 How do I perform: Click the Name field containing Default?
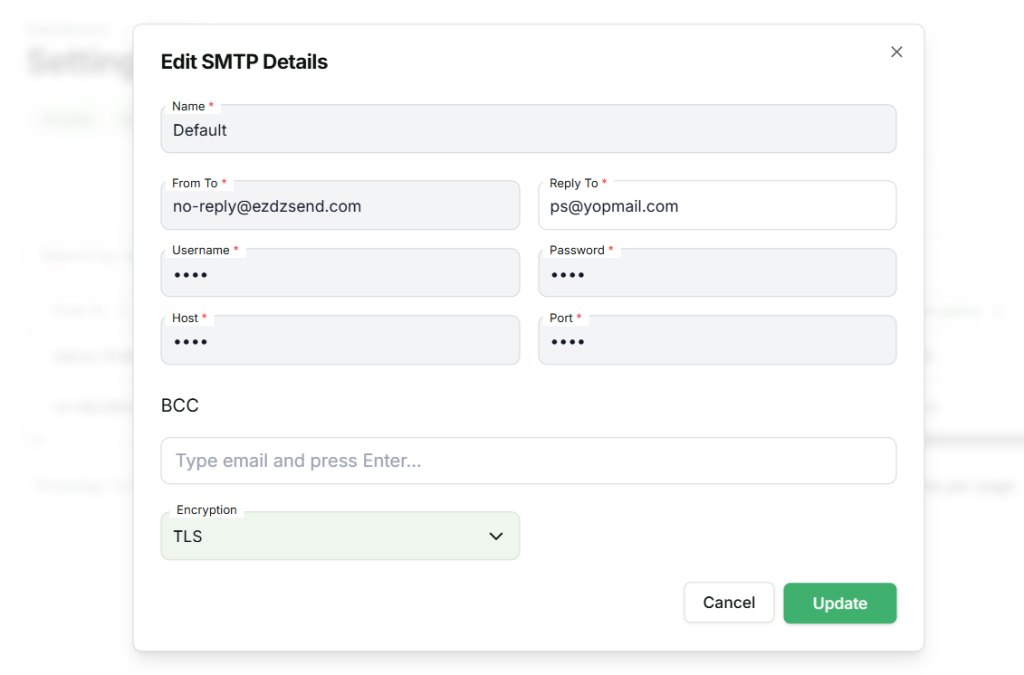(x=528, y=130)
